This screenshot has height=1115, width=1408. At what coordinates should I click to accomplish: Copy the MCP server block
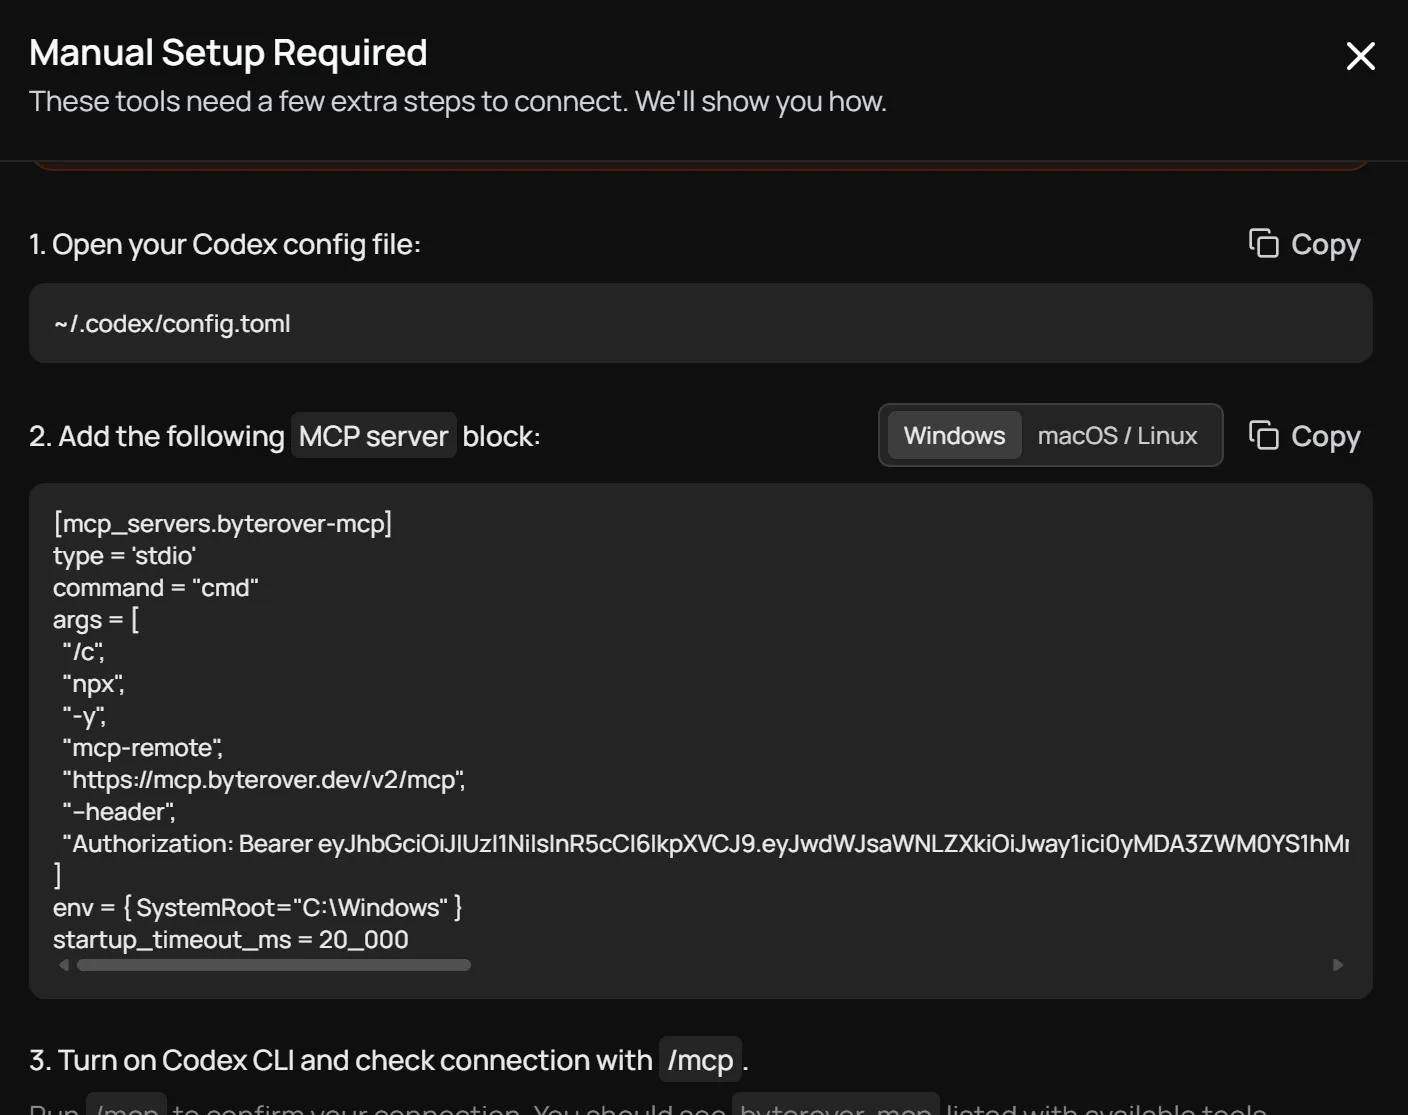(1305, 436)
